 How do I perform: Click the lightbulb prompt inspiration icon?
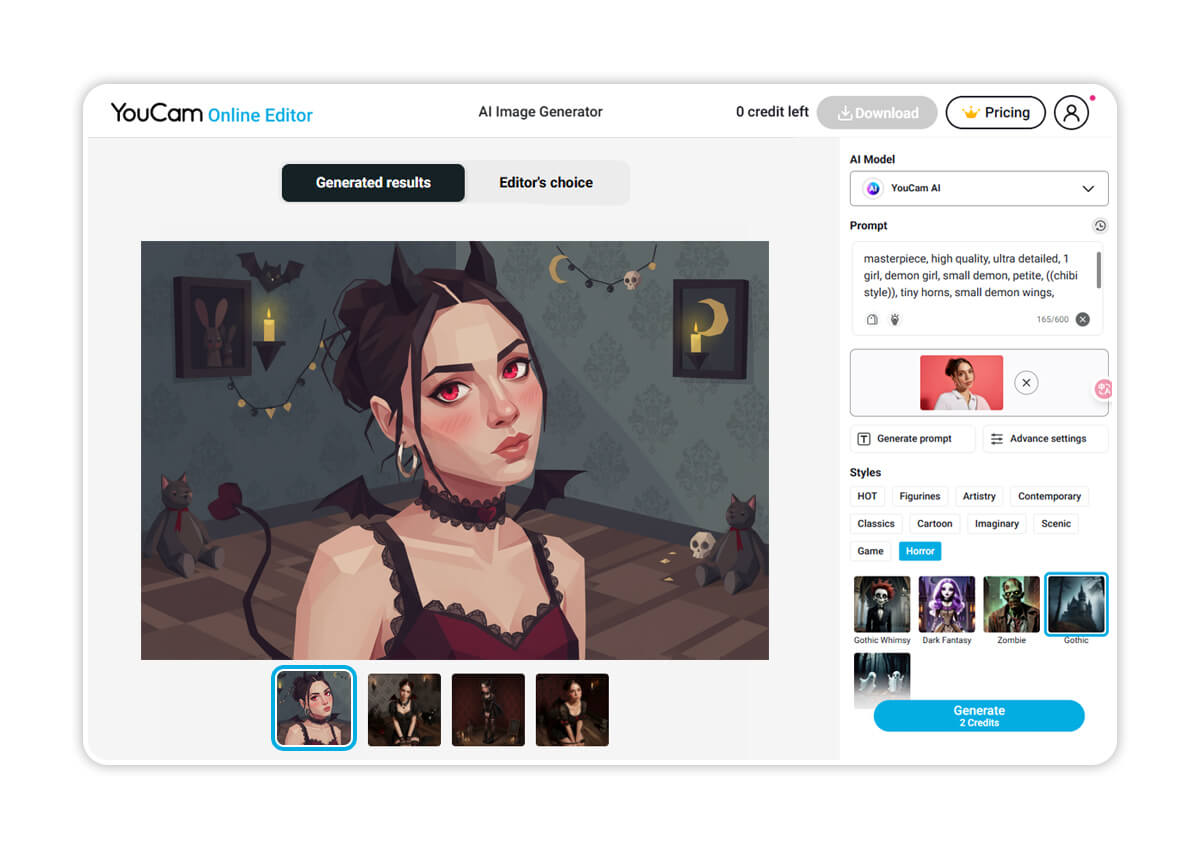click(895, 320)
